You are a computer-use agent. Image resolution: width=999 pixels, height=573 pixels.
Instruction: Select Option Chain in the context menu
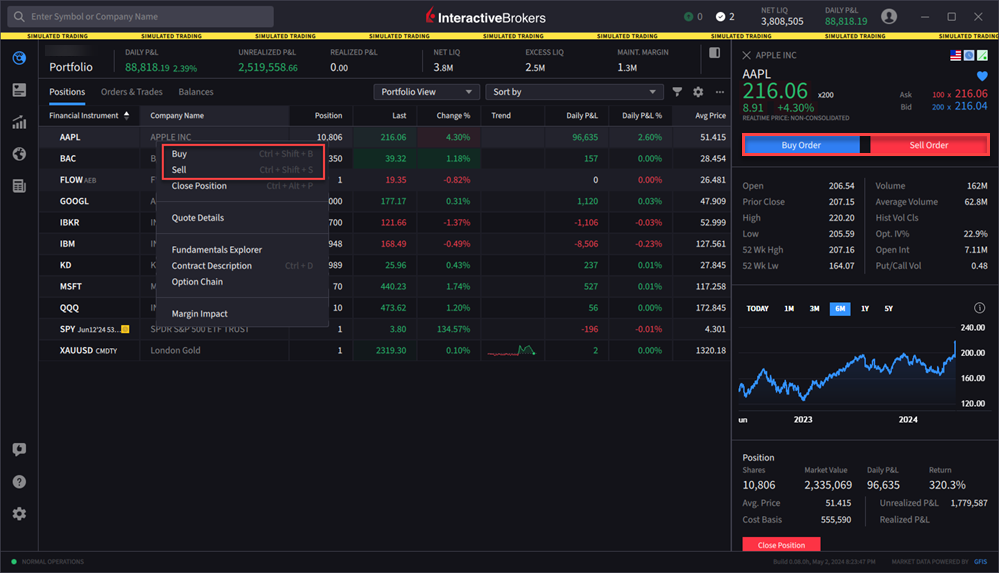(242, 281)
